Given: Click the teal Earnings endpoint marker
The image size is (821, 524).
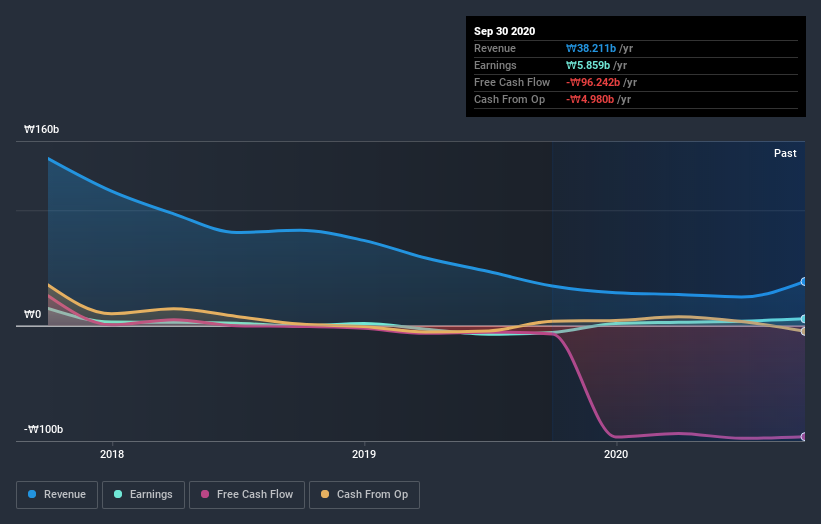Looking at the screenshot, I should tap(804, 319).
